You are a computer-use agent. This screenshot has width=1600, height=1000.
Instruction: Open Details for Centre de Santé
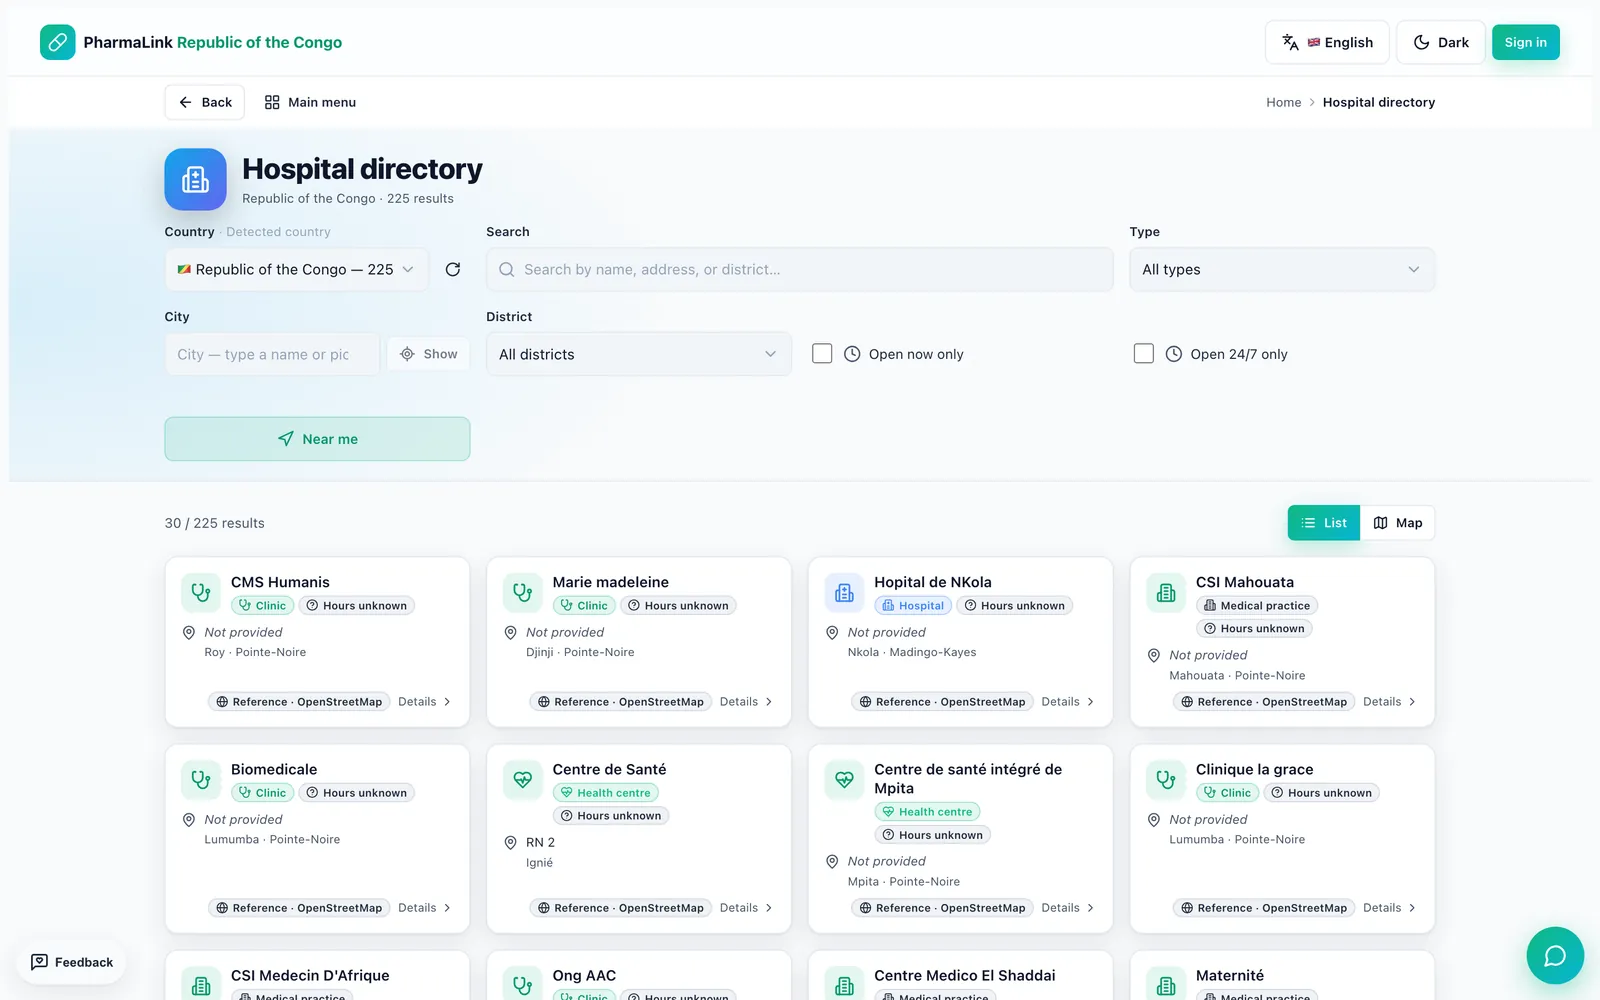746,908
